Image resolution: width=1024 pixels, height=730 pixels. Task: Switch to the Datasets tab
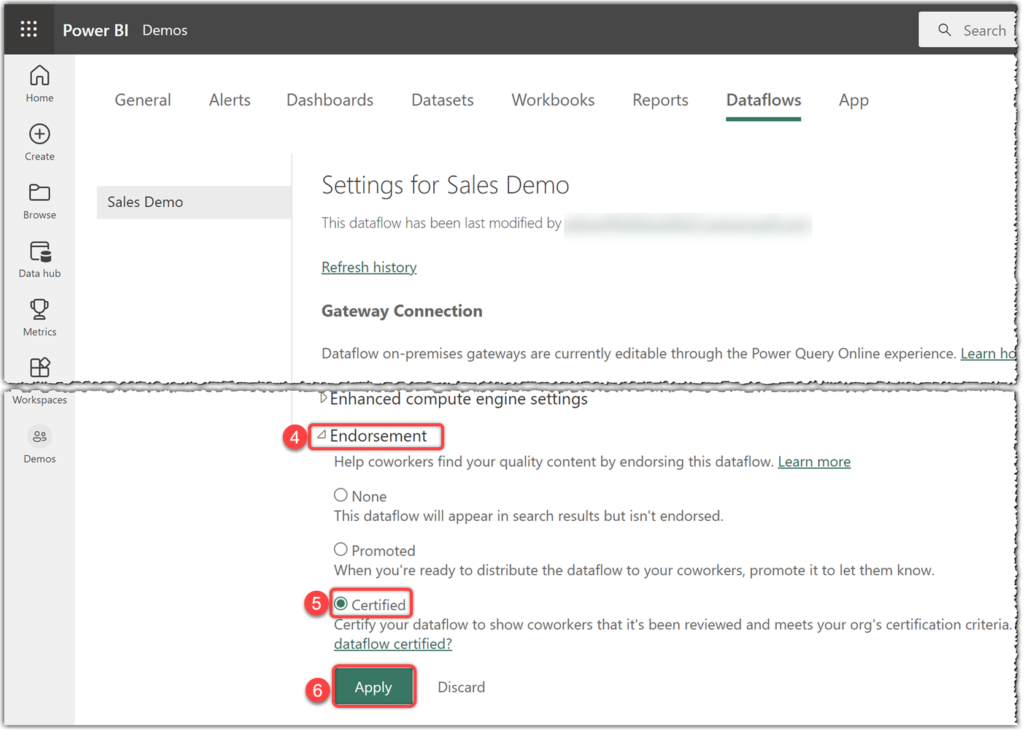pos(442,100)
